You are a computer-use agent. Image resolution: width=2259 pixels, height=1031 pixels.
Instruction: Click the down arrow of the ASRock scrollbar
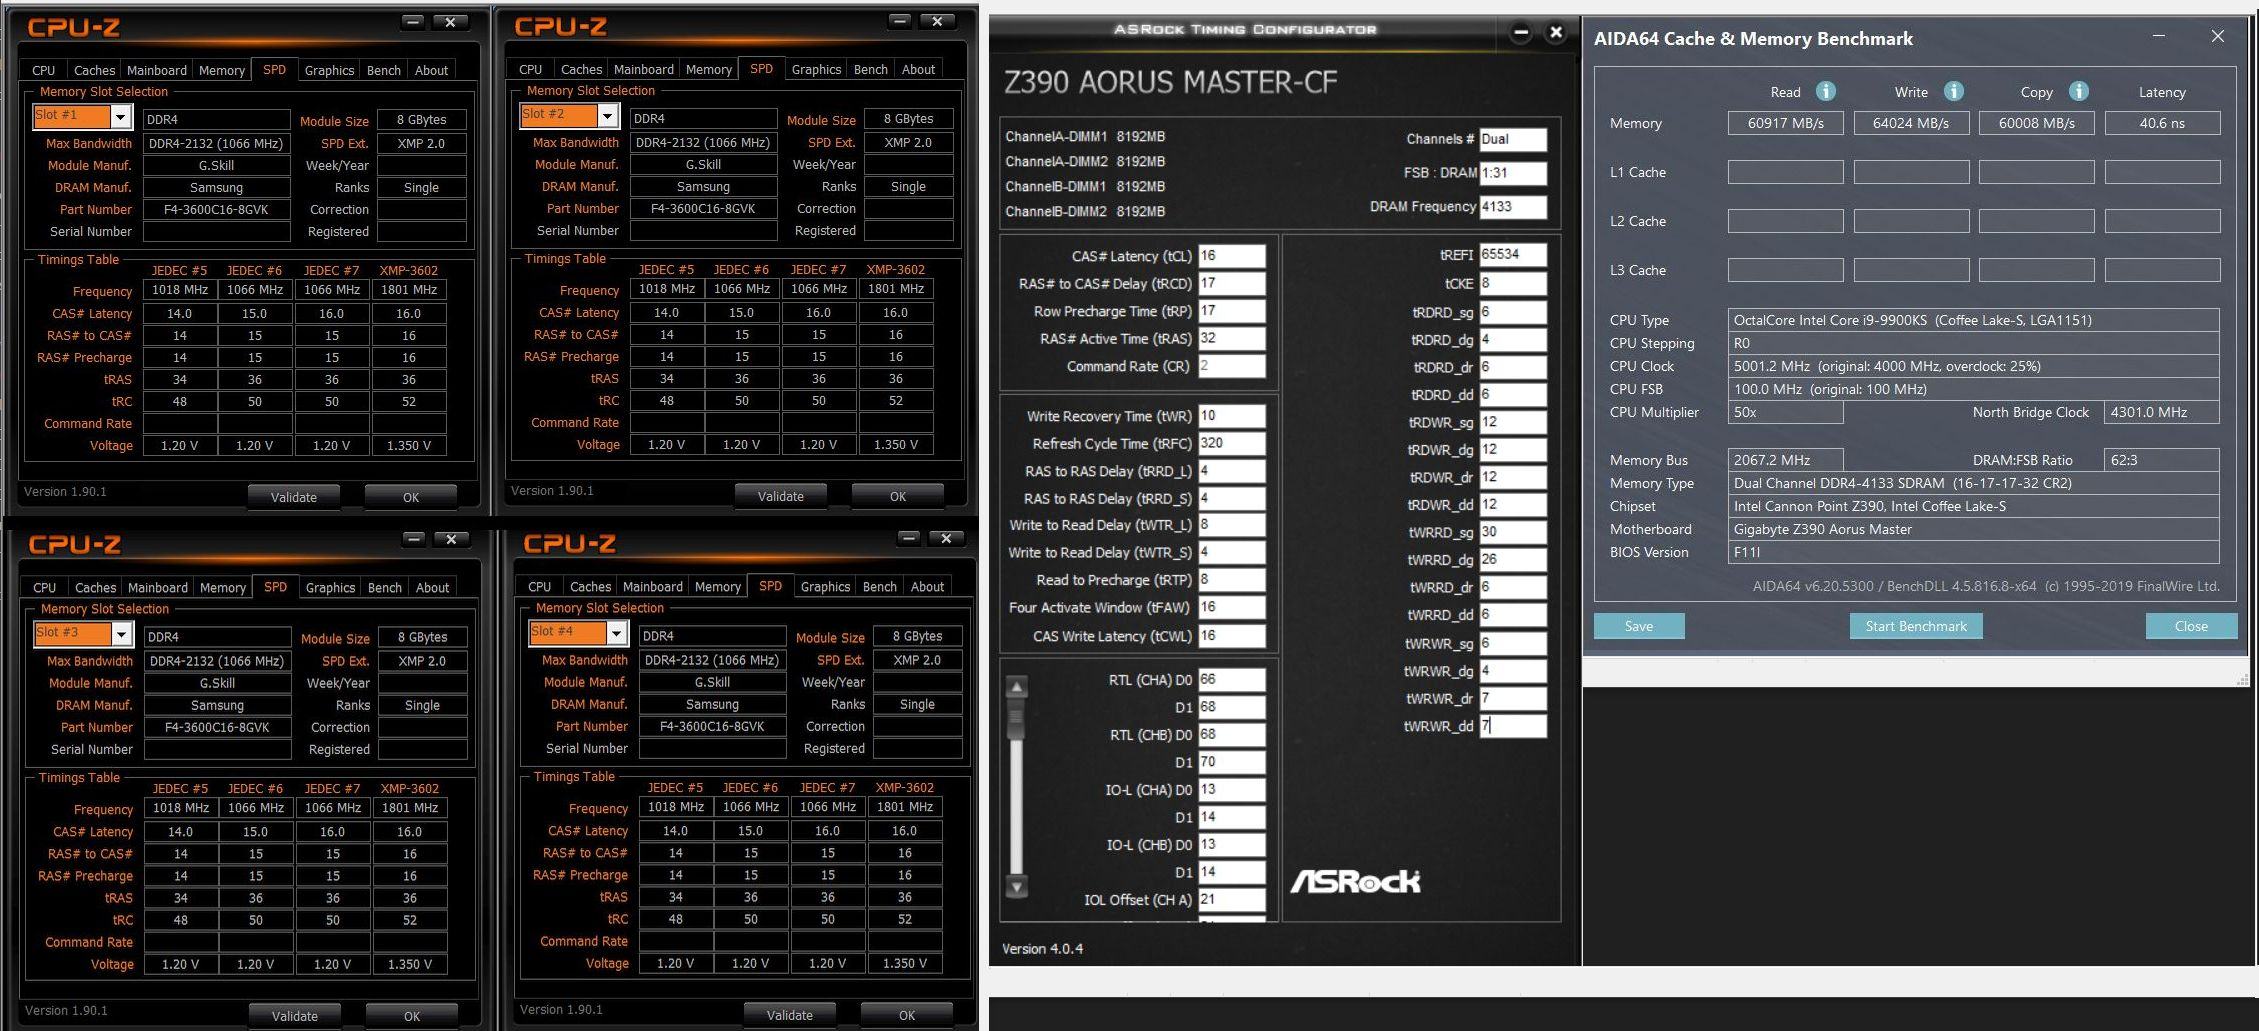(1017, 886)
